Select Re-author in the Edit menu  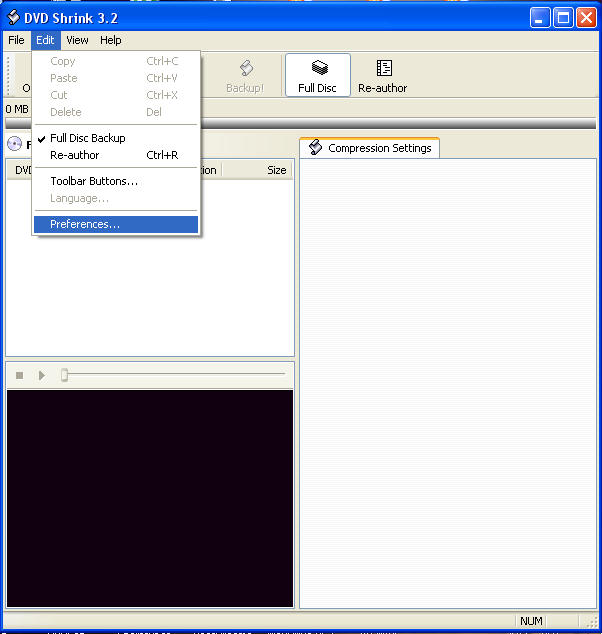116,155
